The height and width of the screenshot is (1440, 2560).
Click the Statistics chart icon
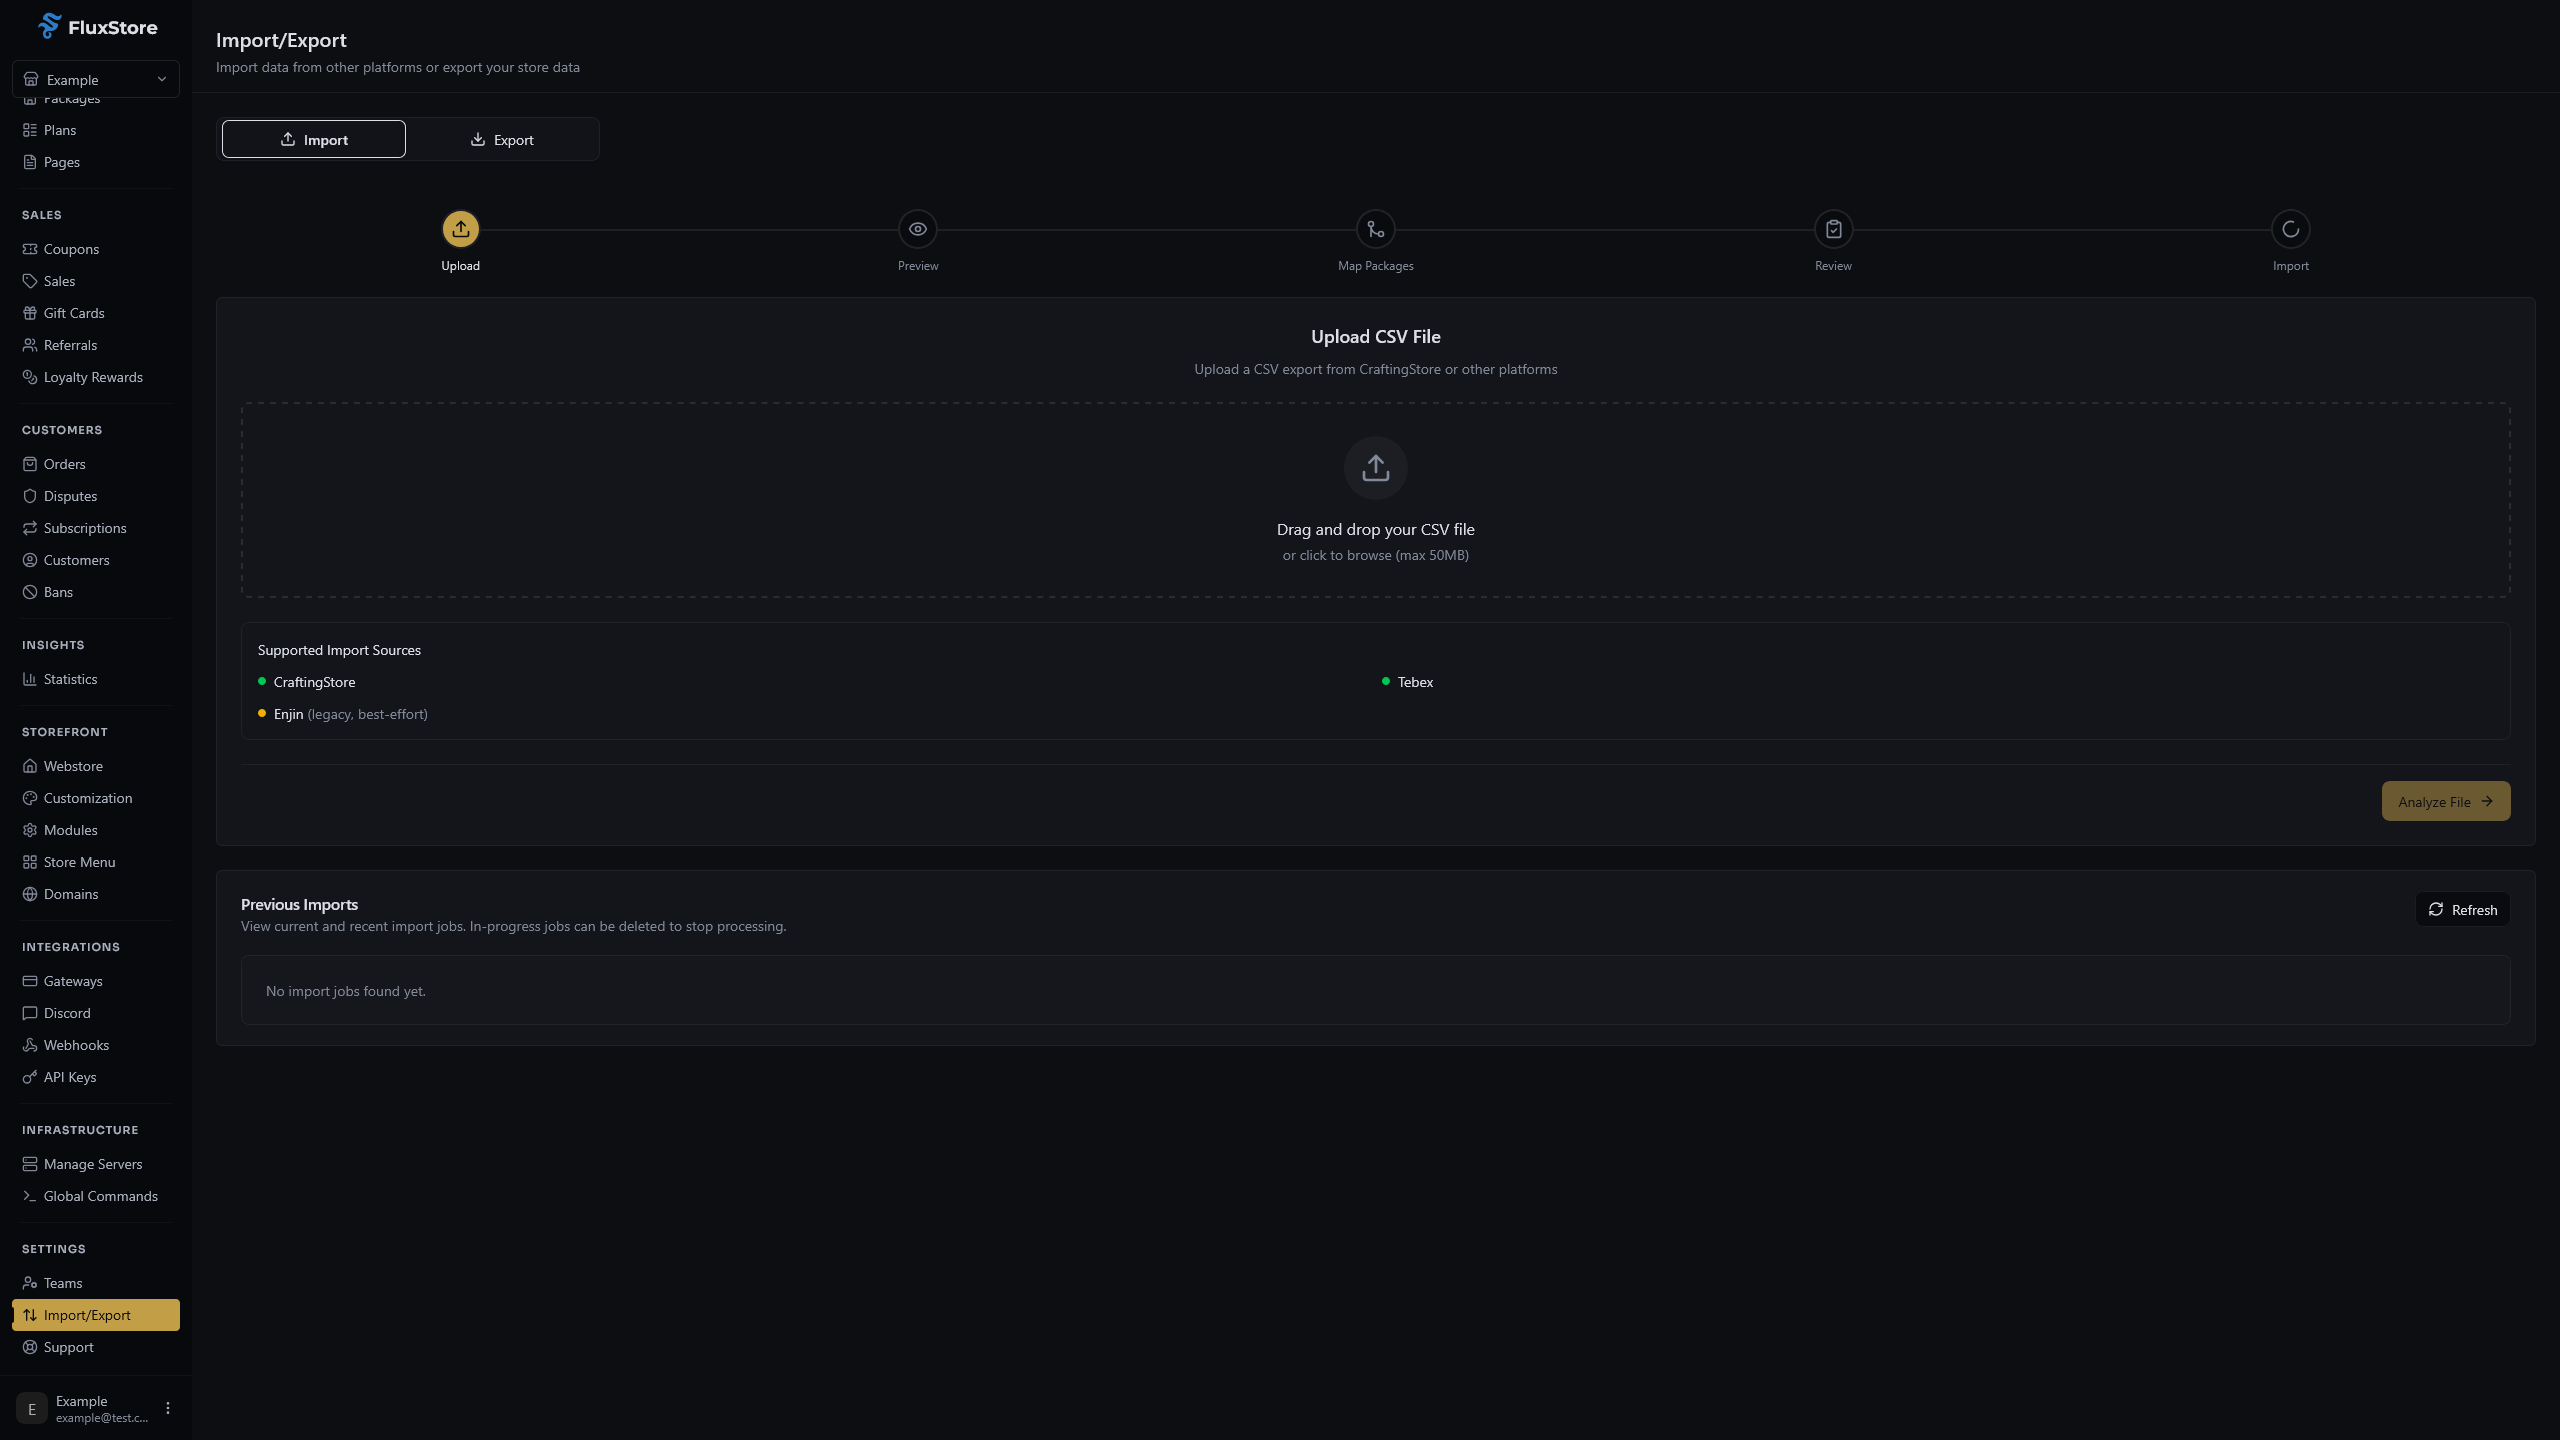[30, 679]
